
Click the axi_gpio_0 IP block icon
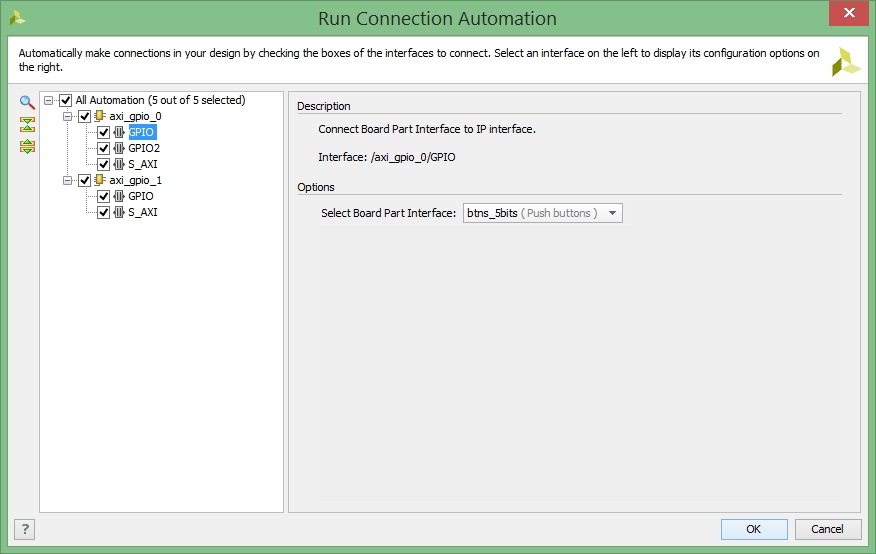pyautogui.click(x=99, y=116)
